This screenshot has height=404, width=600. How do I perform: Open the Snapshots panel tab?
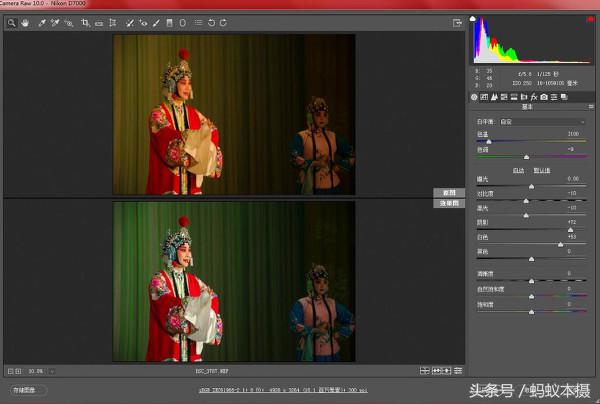(564, 97)
